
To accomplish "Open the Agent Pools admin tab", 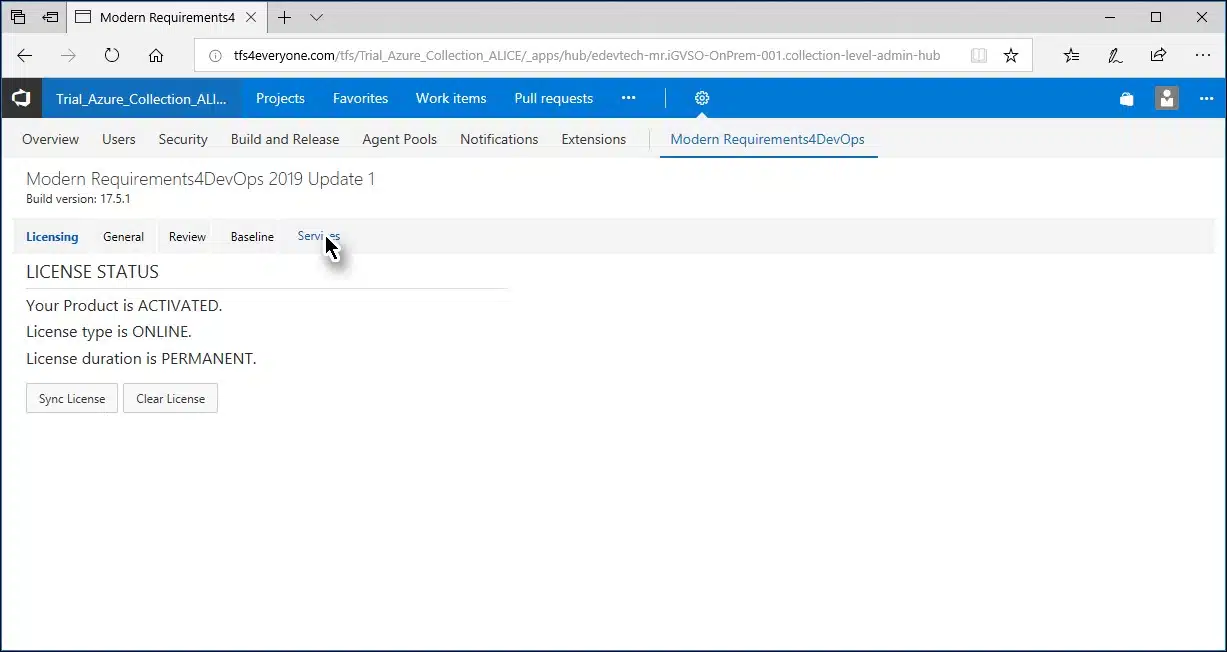I will point(399,139).
